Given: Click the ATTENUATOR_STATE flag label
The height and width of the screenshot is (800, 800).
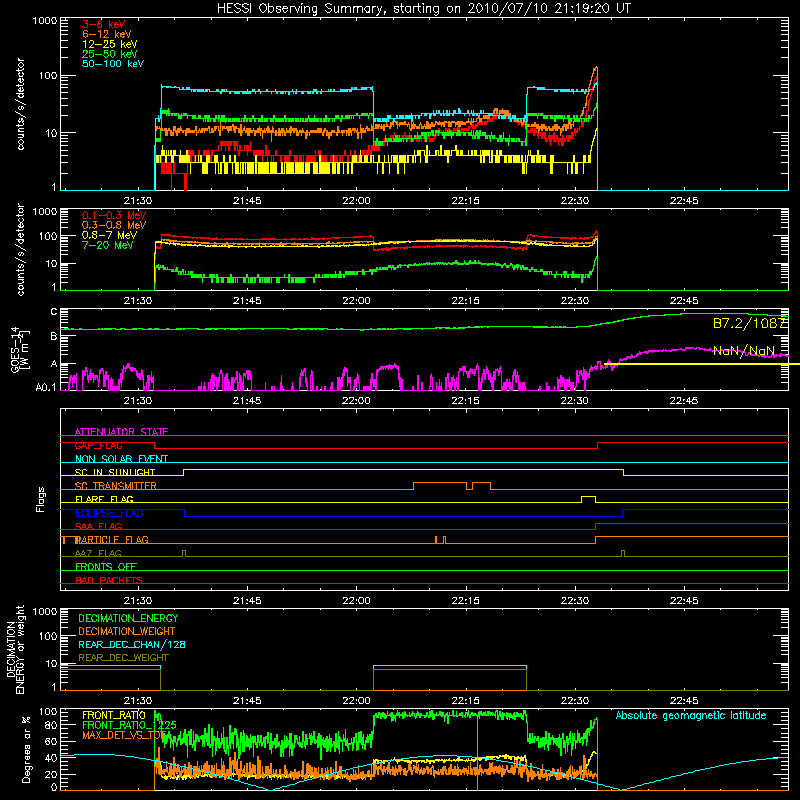Looking at the screenshot, I should click(121, 432).
